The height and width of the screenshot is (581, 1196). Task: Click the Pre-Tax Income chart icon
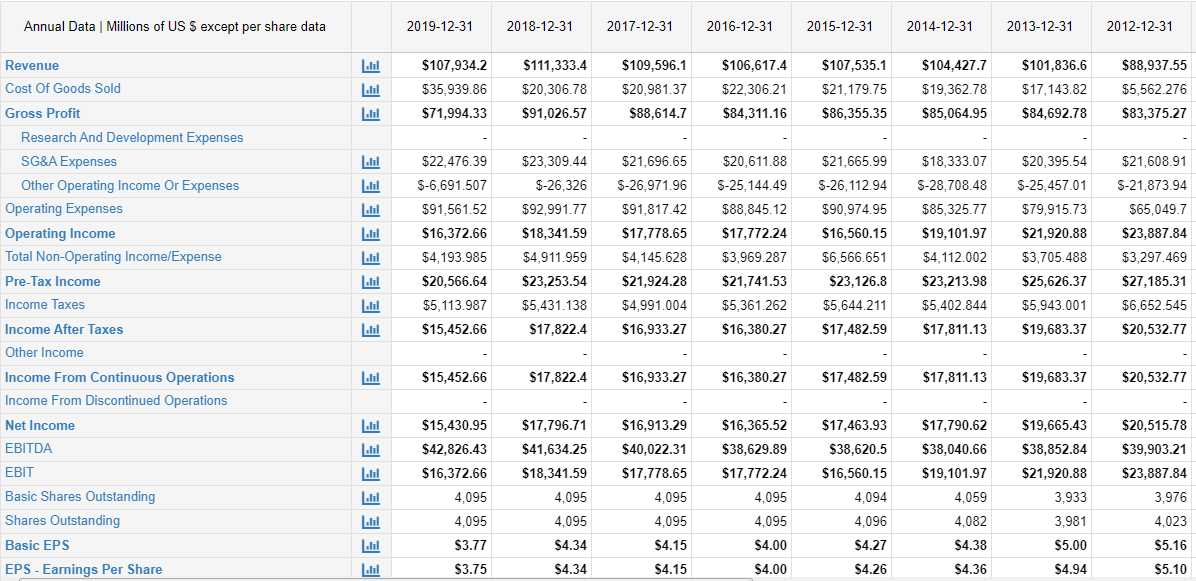coord(370,281)
